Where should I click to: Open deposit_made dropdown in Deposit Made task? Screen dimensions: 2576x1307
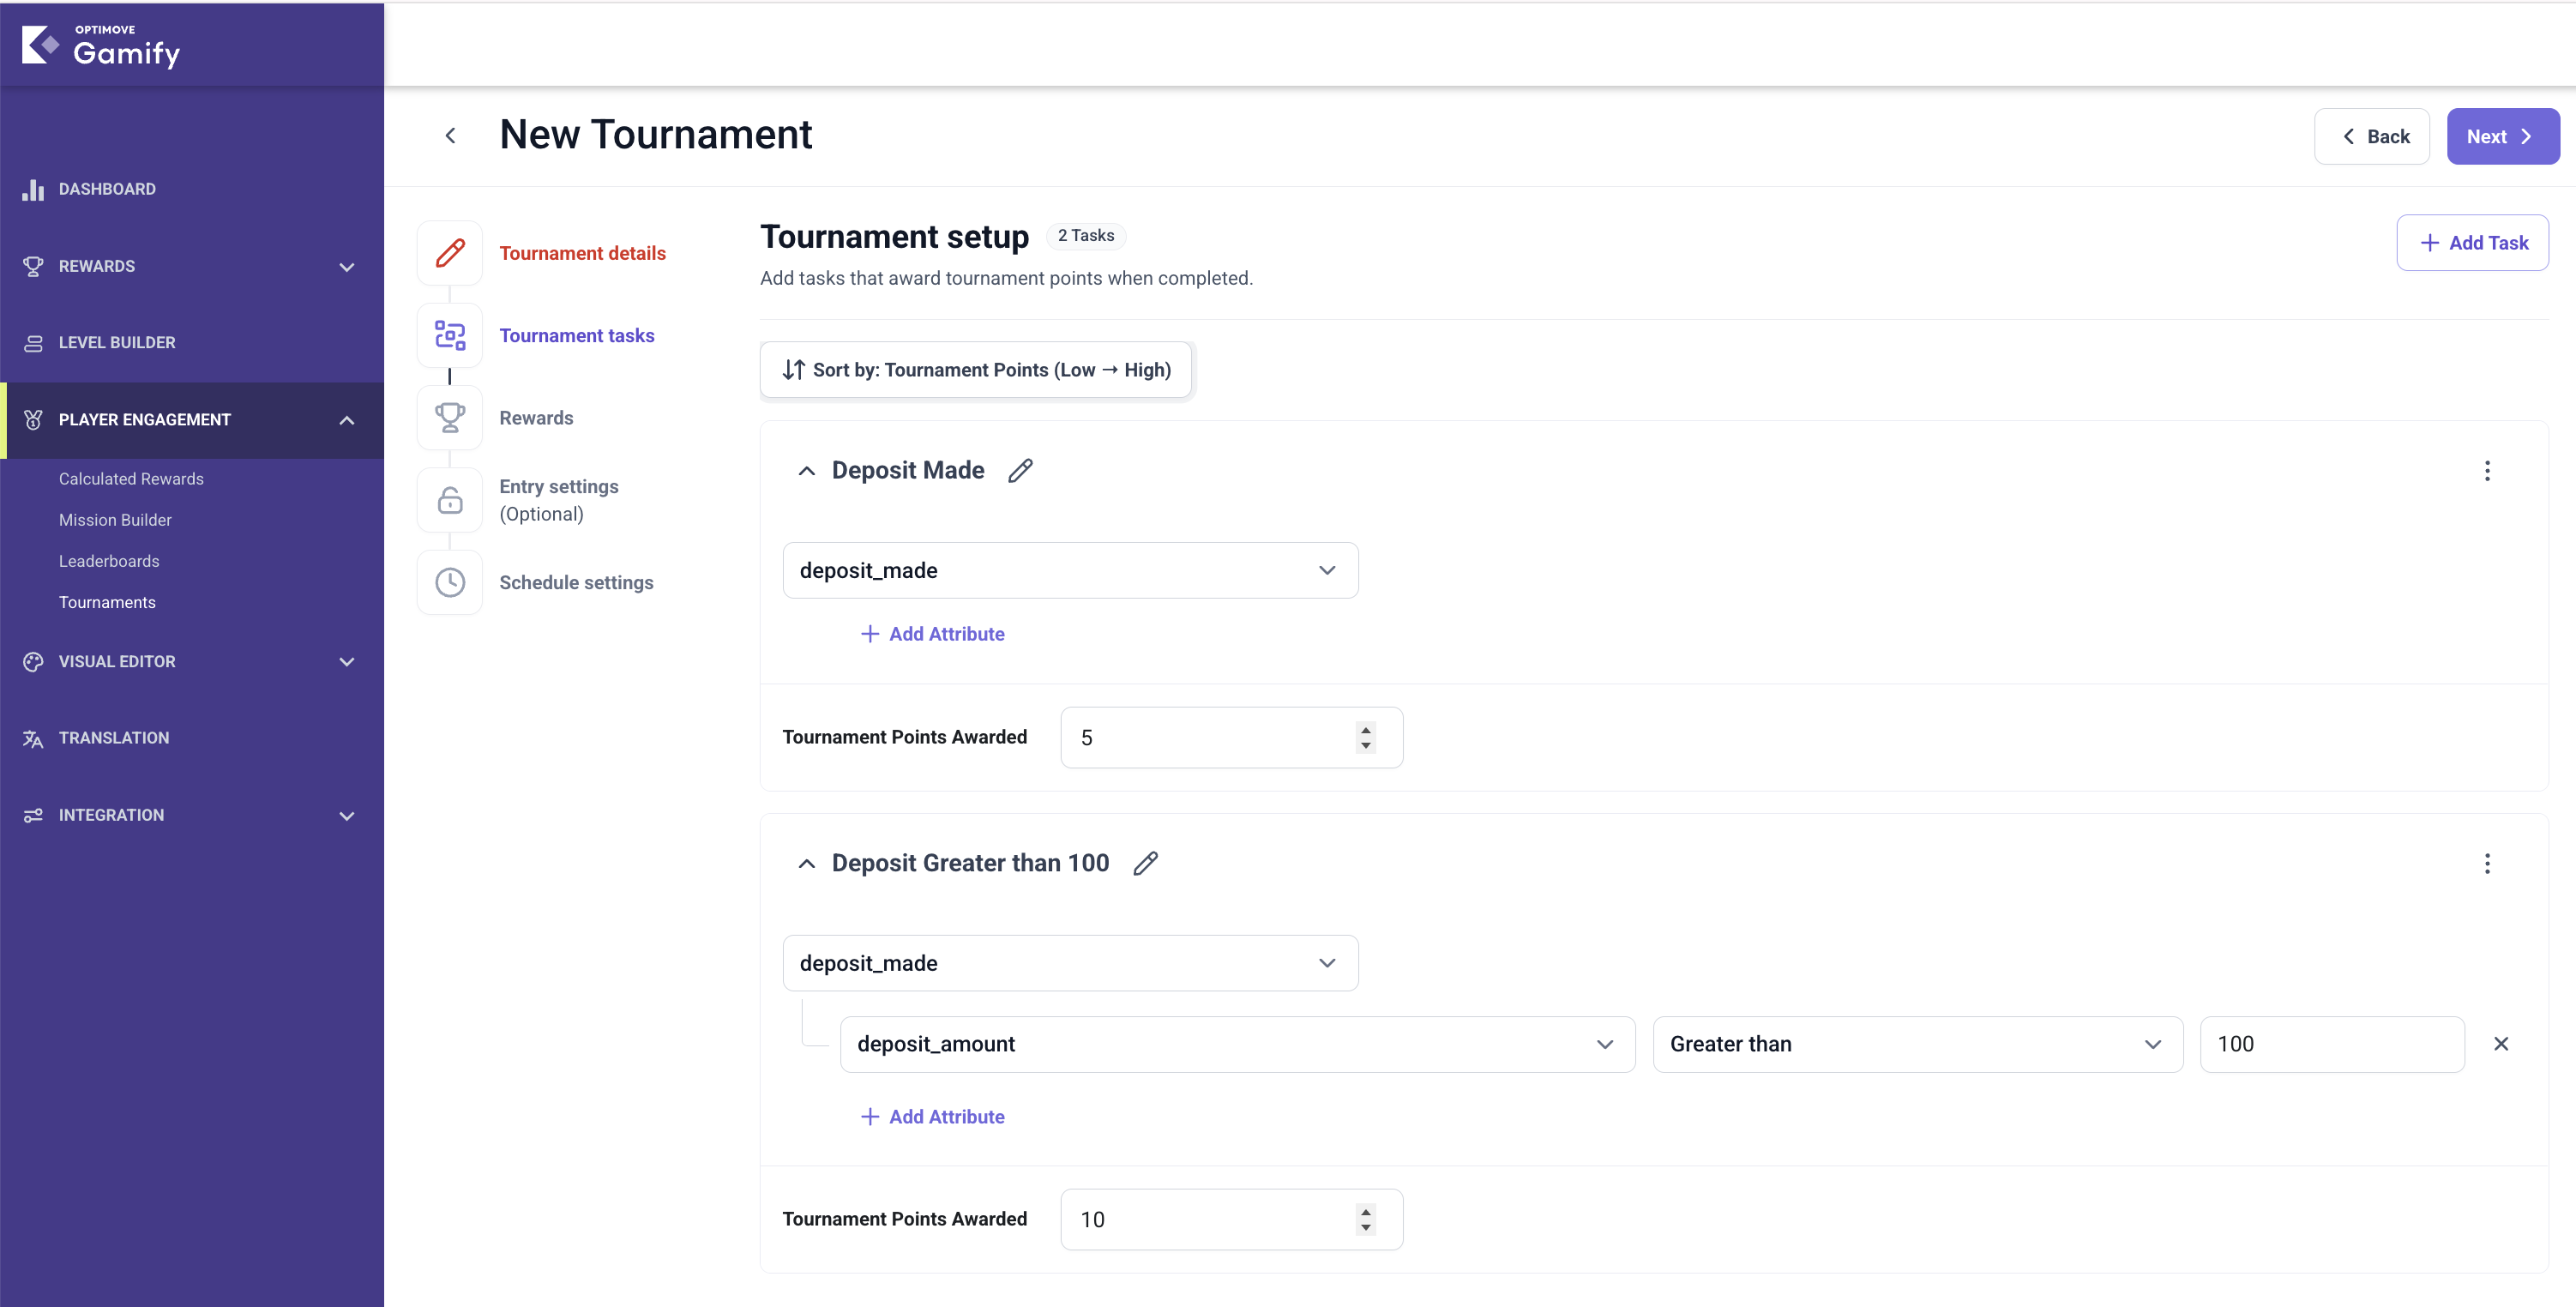(x=1070, y=570)
